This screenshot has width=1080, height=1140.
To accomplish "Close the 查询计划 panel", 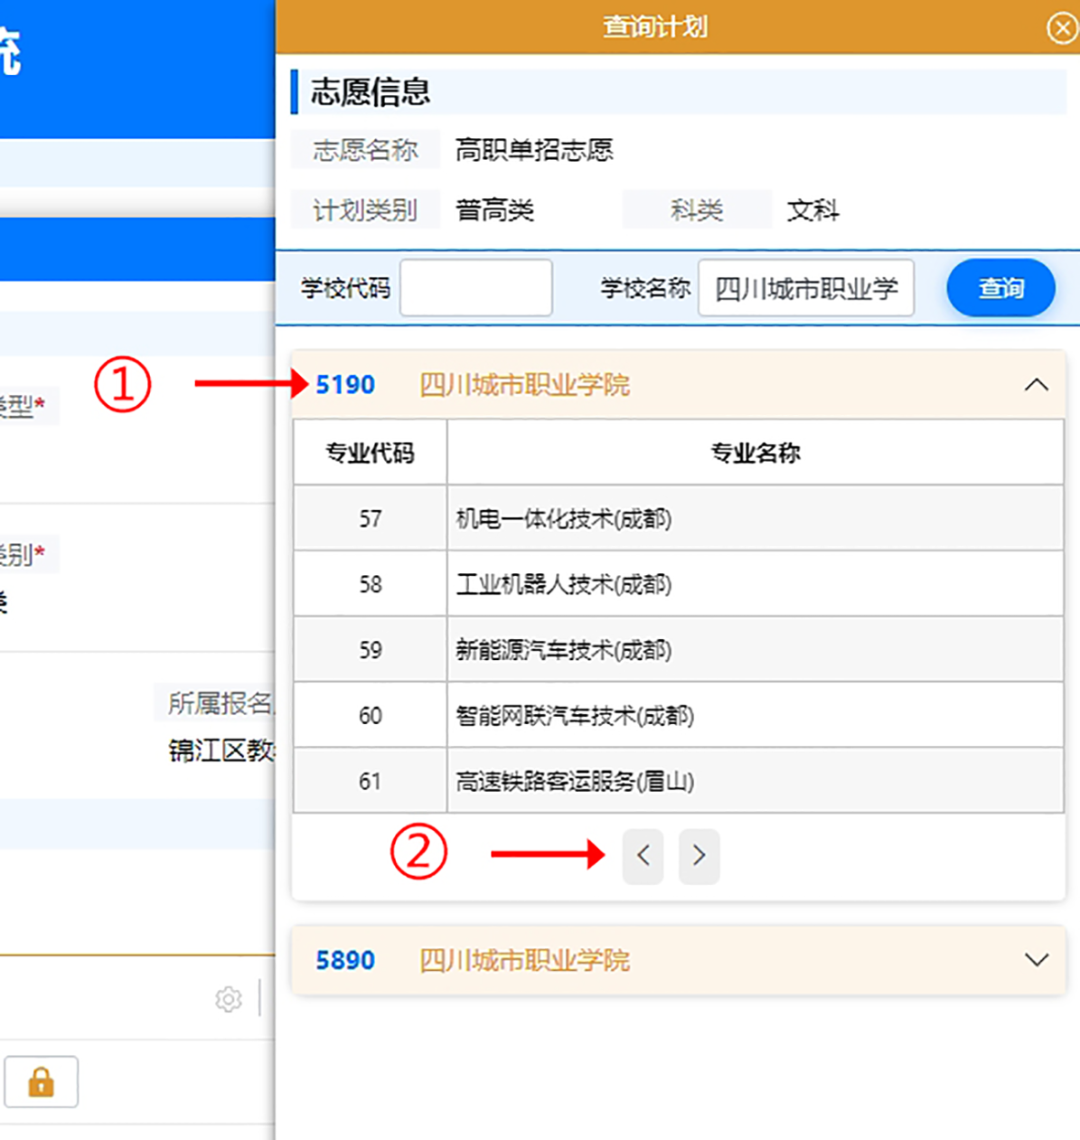I will [1061, 28].
